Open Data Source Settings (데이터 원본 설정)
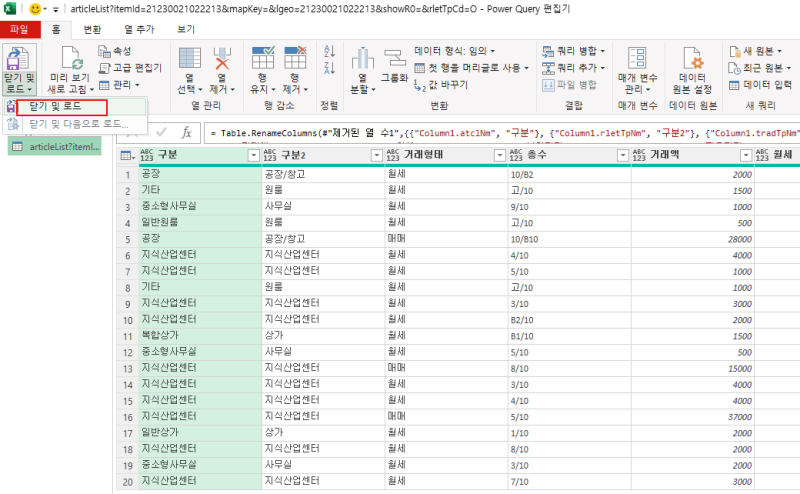This screenshot has width=800, height=494. 692,70
